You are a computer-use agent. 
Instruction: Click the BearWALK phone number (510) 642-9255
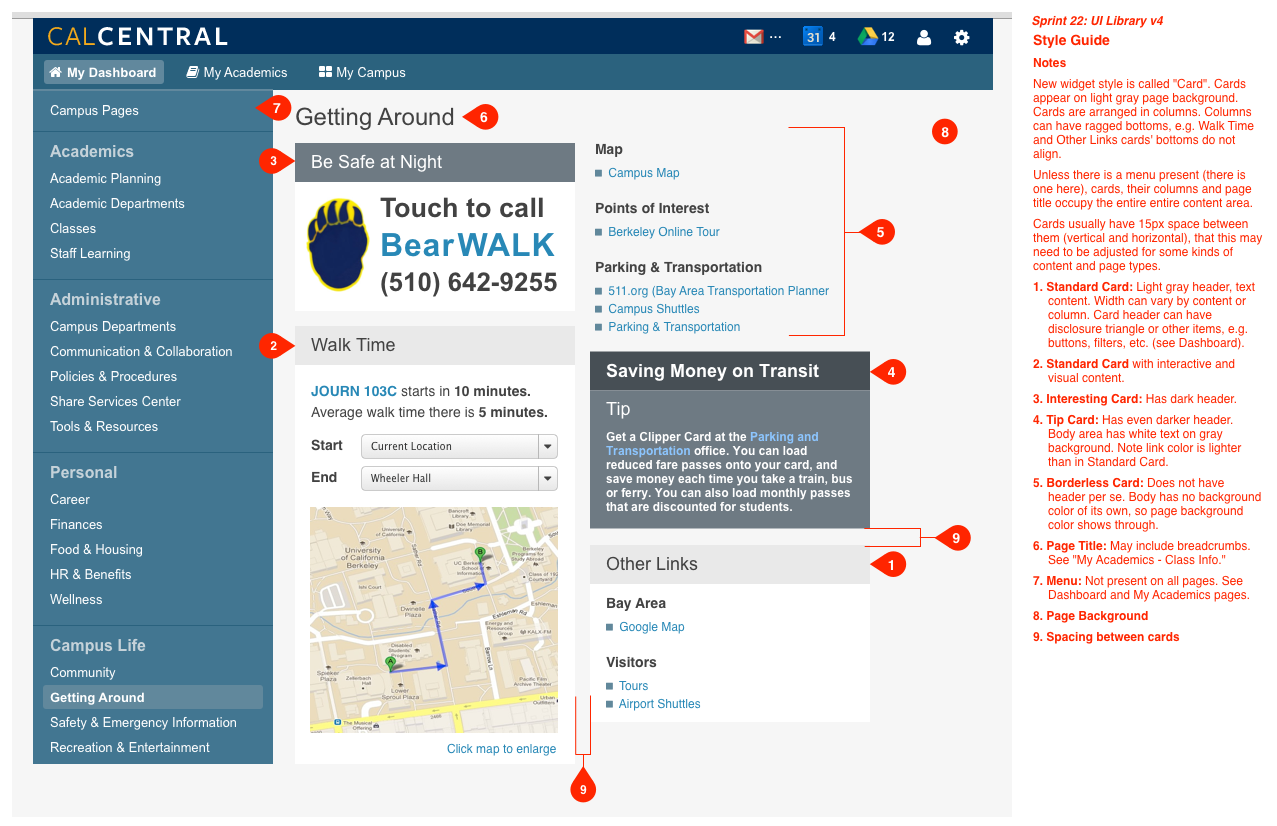coord(468,283)
